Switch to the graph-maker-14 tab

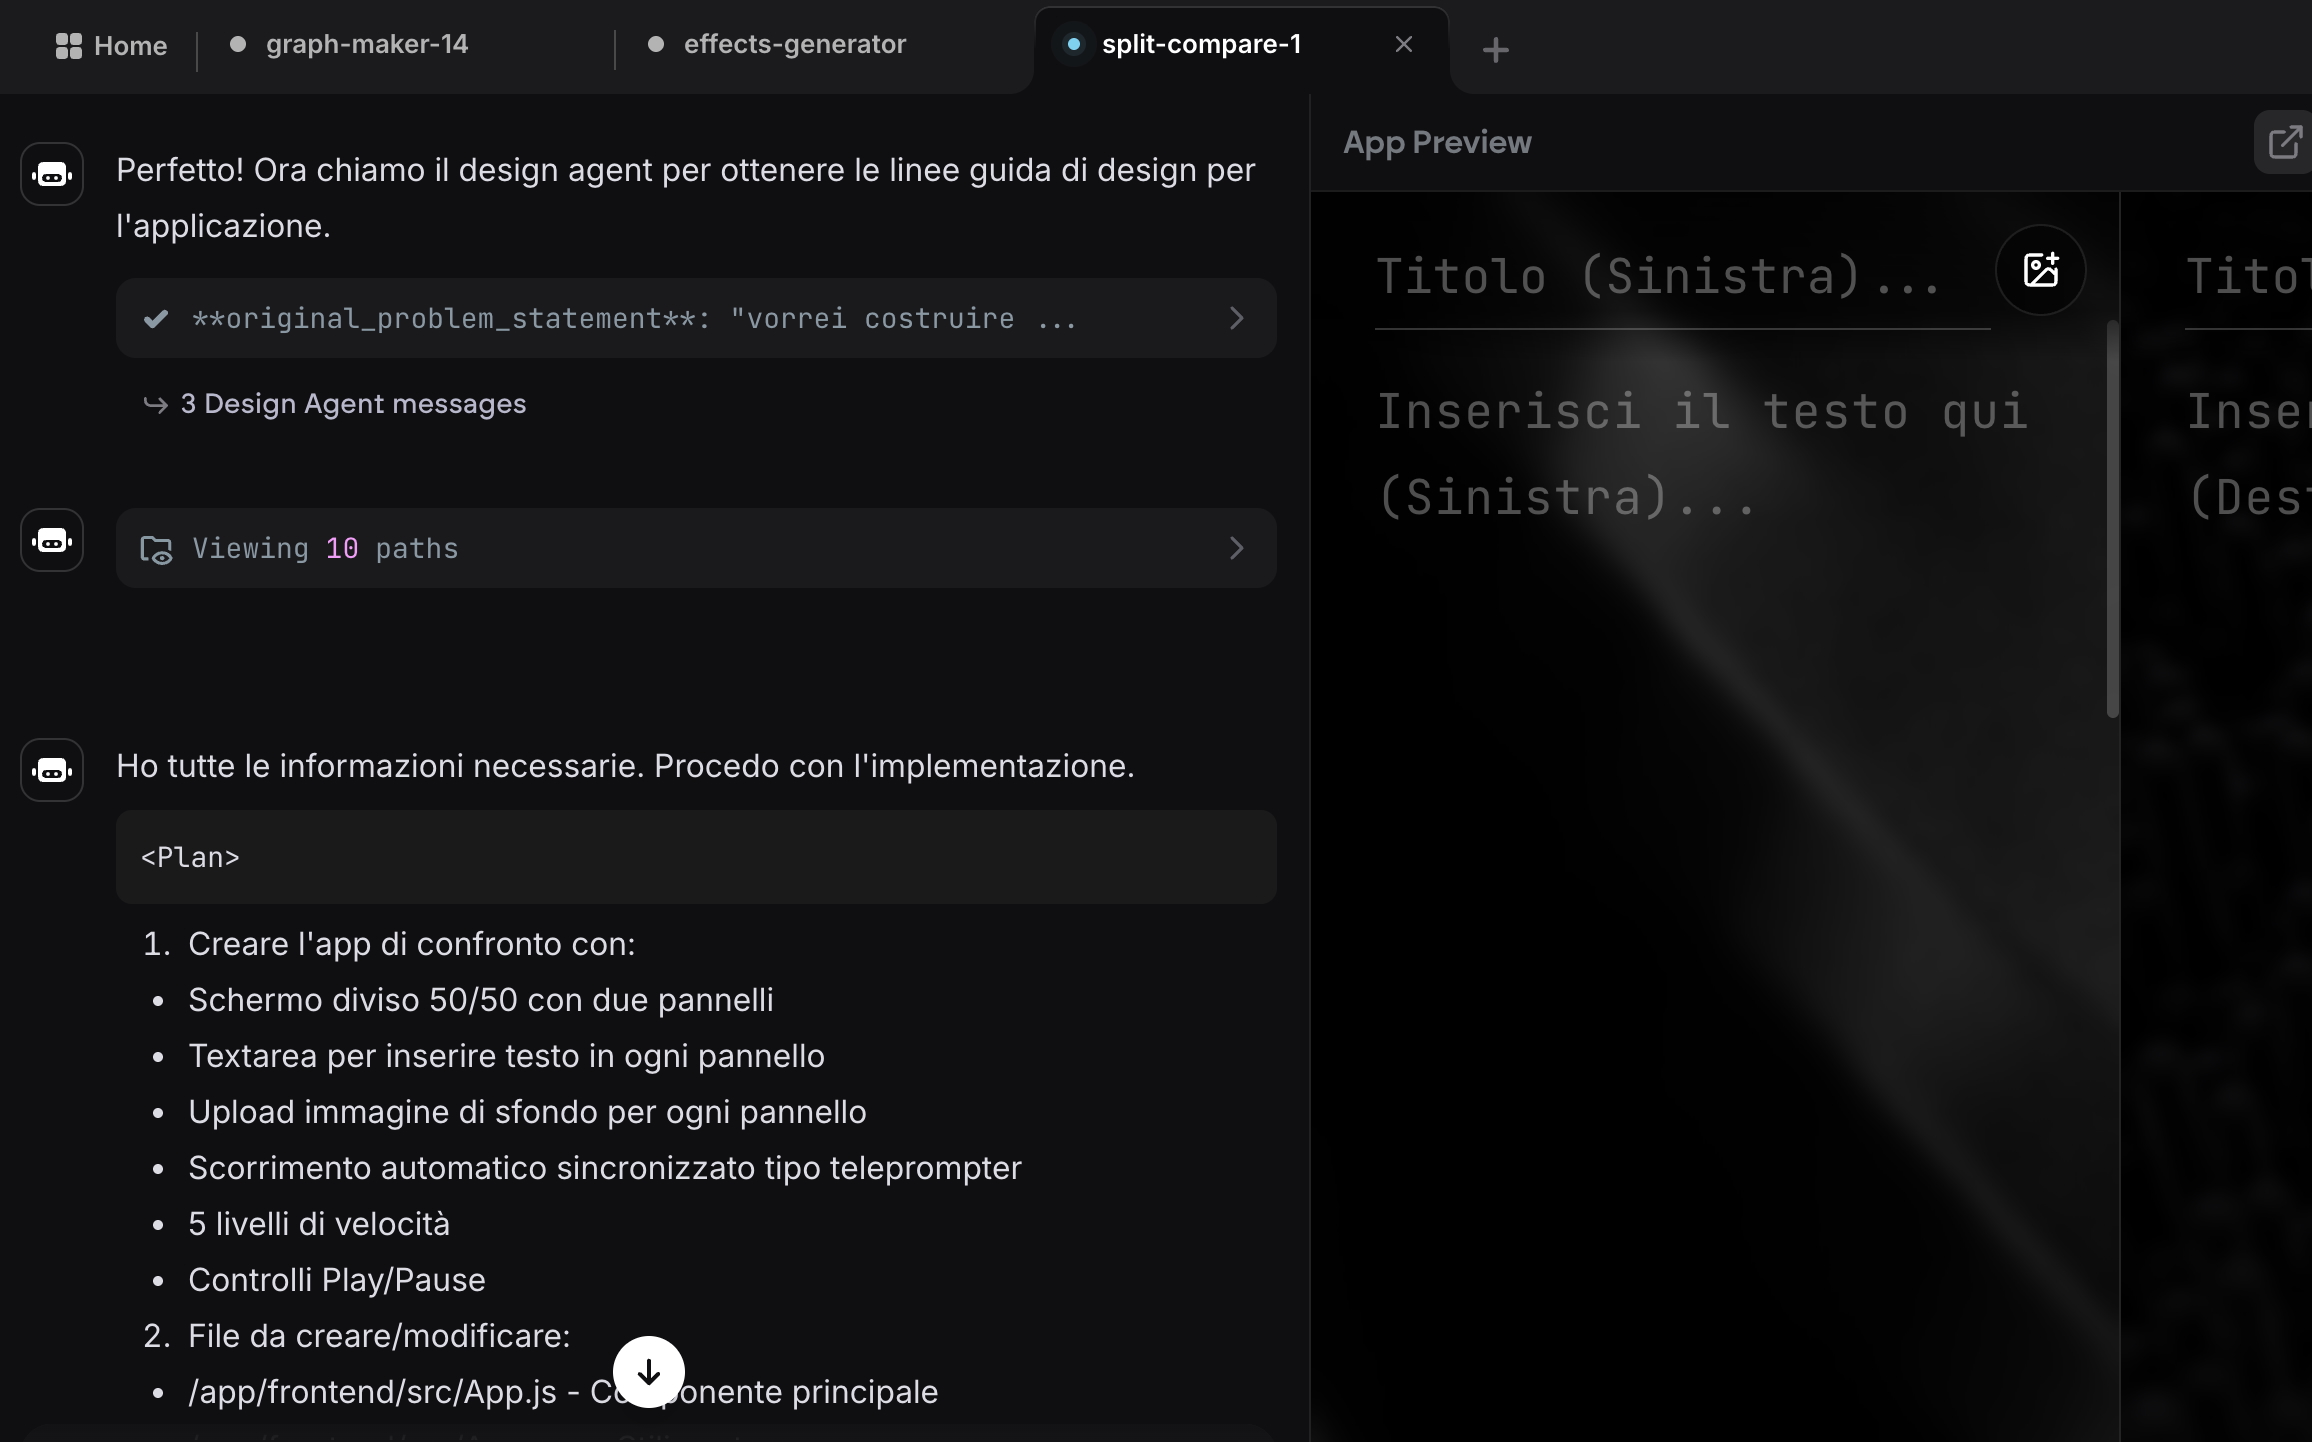click(x=366, y=45)
